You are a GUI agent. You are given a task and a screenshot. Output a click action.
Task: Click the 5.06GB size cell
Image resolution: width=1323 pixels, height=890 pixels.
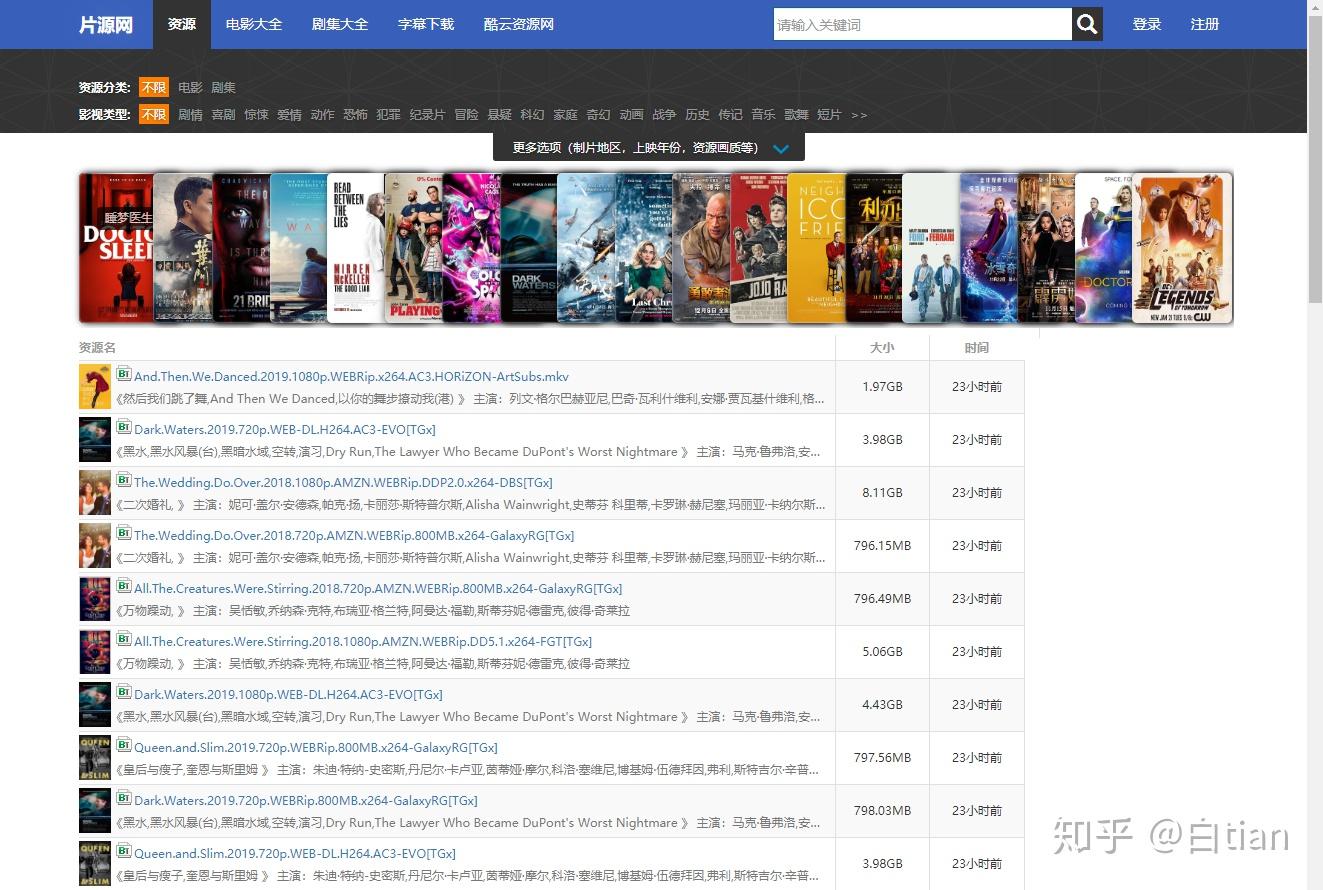point(882,652)
